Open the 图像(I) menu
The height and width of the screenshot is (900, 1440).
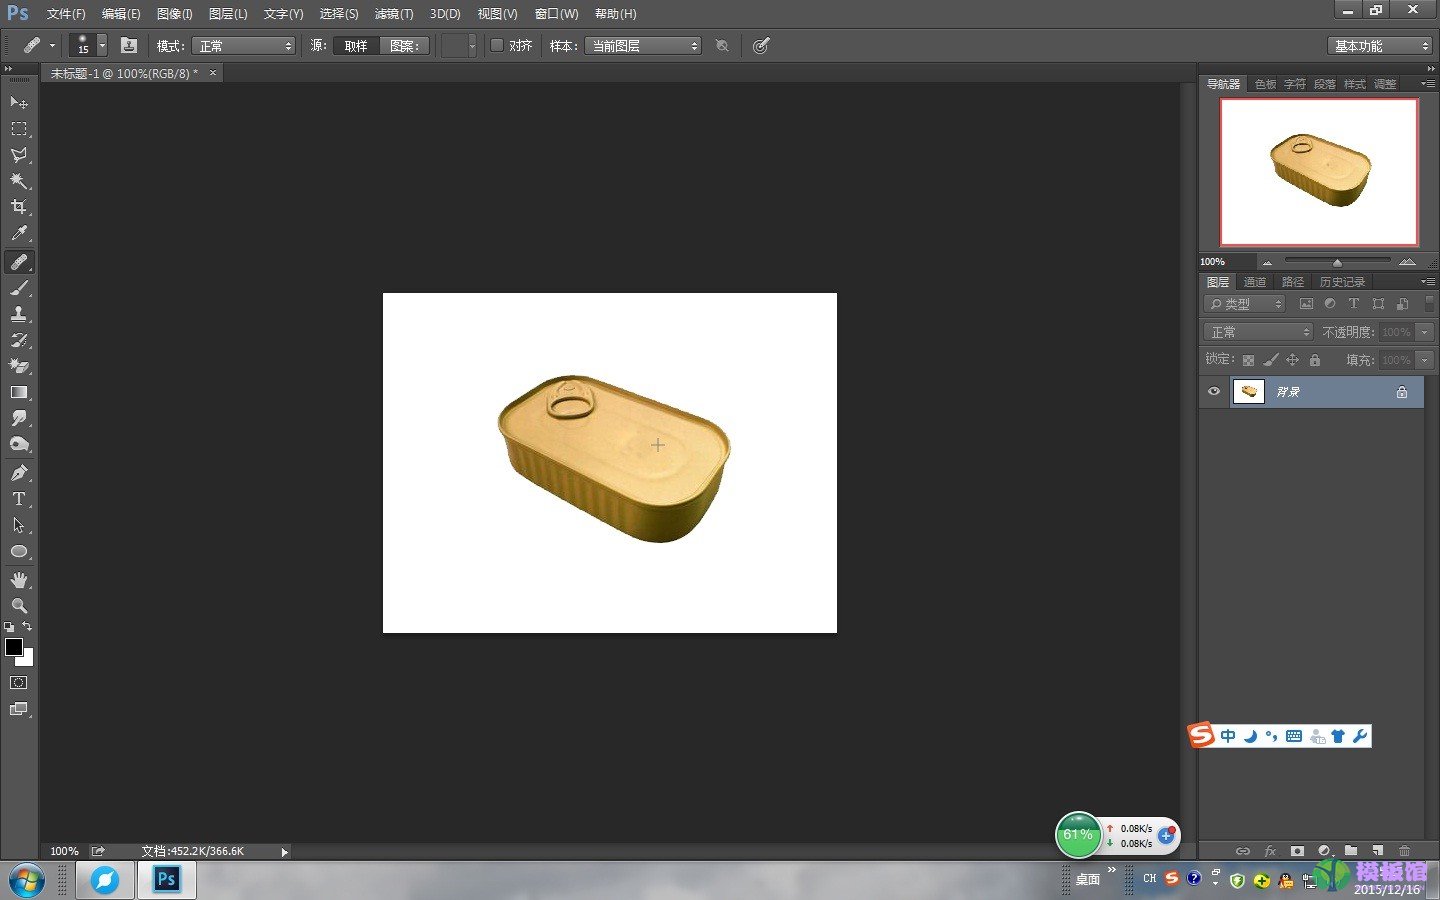tap(175, 14)
